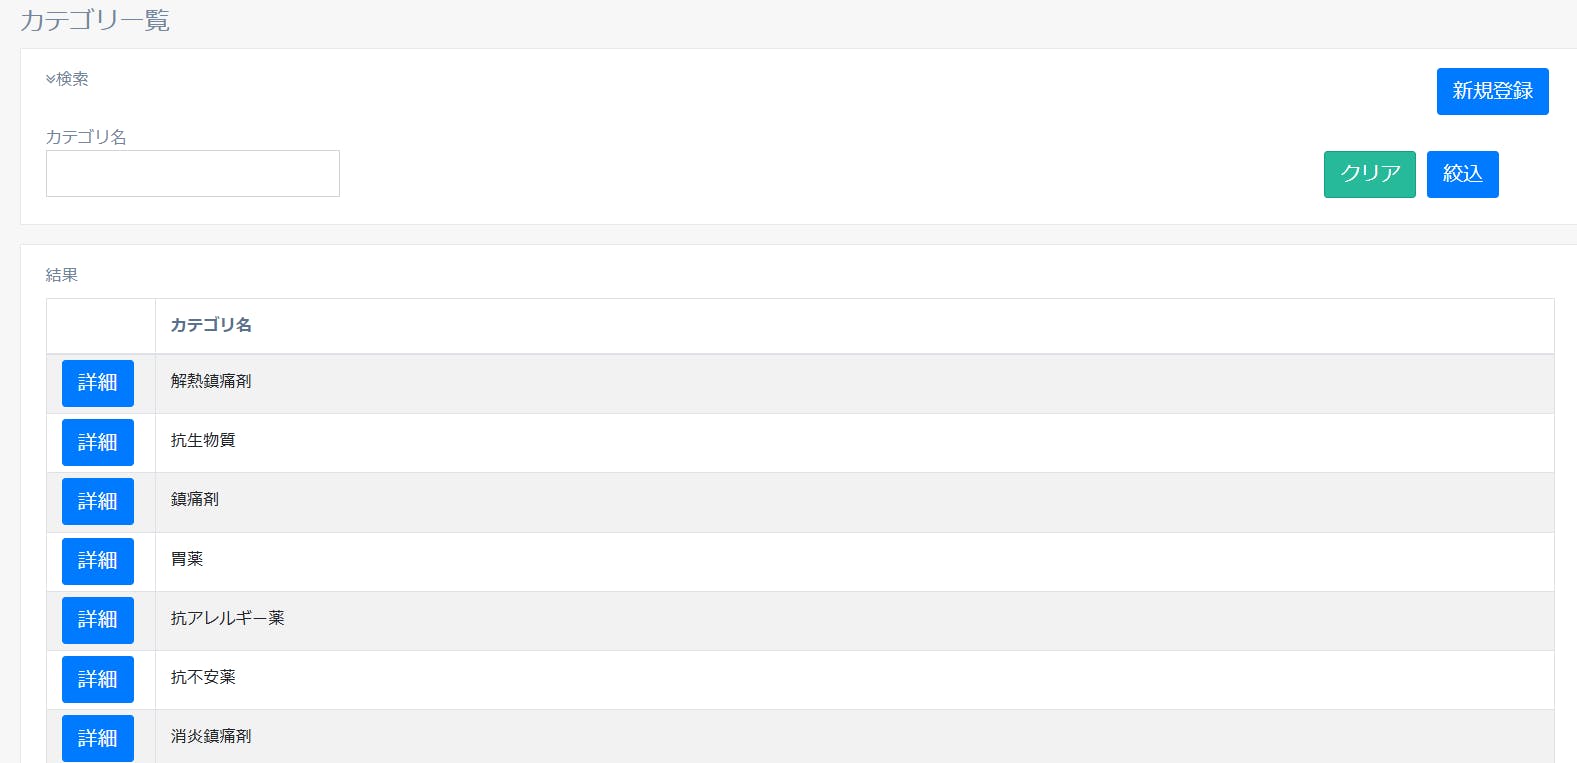Viewport: 1577px width, 763px height.
Task: Select the 抗生物質 category name cell
Action: [203, 440]
